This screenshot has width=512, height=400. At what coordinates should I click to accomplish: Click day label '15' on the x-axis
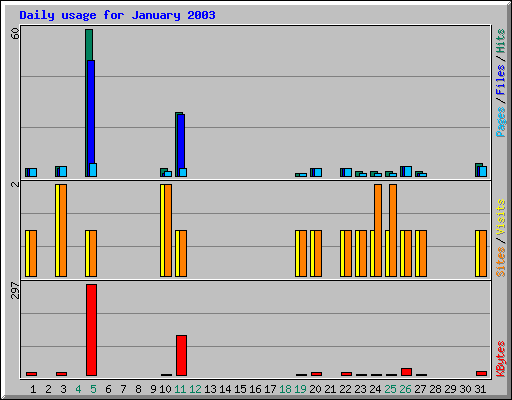pyautogui.click(x=240, y=389)
